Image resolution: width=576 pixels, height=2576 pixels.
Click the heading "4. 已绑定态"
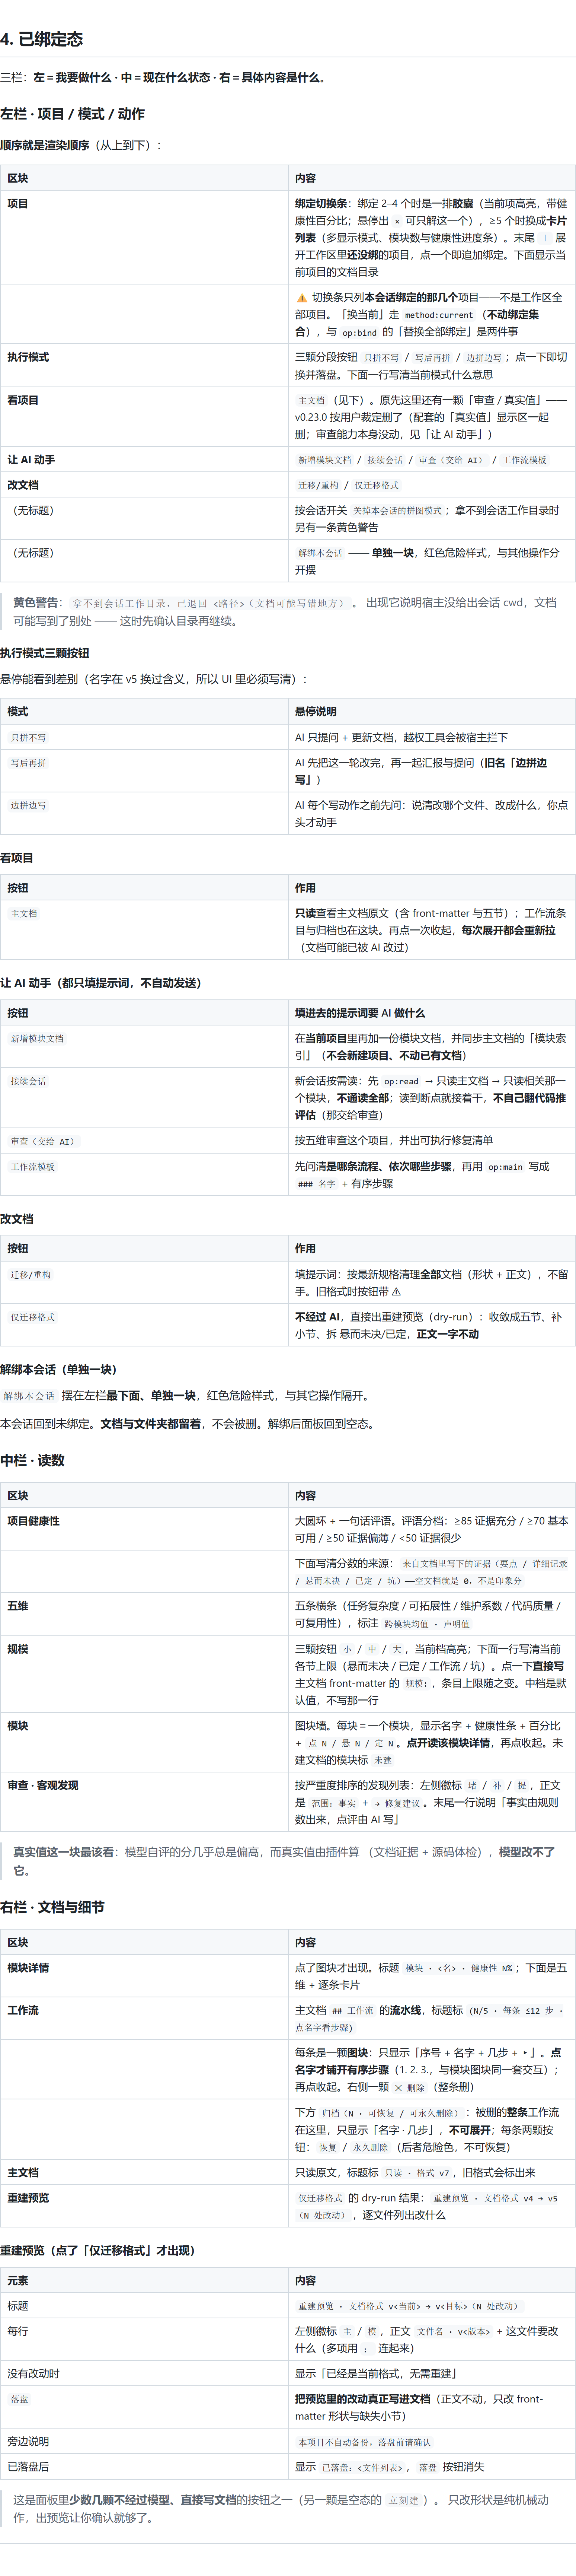click(42, 39)
